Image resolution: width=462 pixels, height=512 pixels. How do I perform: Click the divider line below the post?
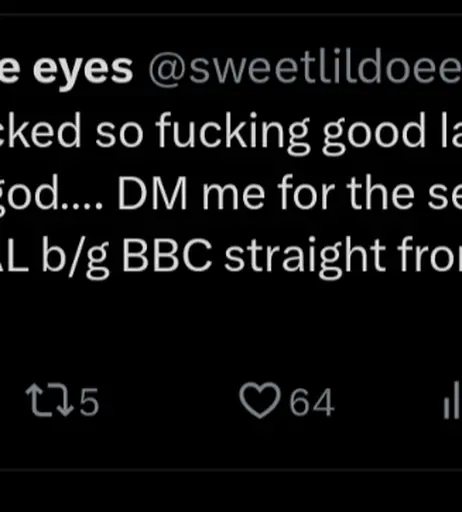231,470
